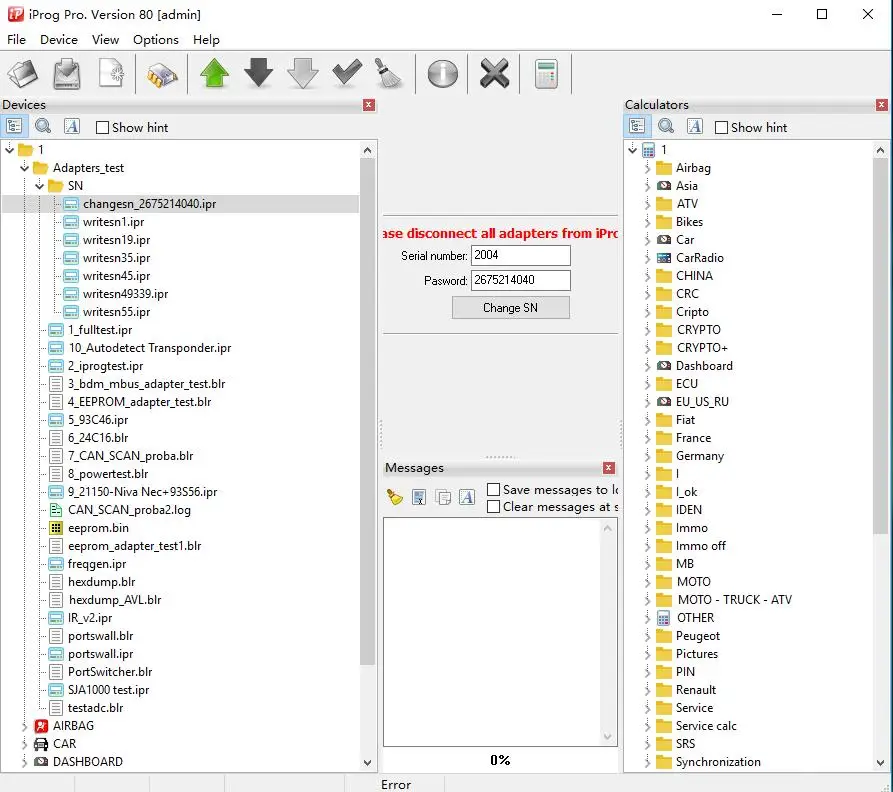Click Devices panel scroll down arrow
Image resolution: width=893 pixels, height=792 pixels.
(367, 762)
